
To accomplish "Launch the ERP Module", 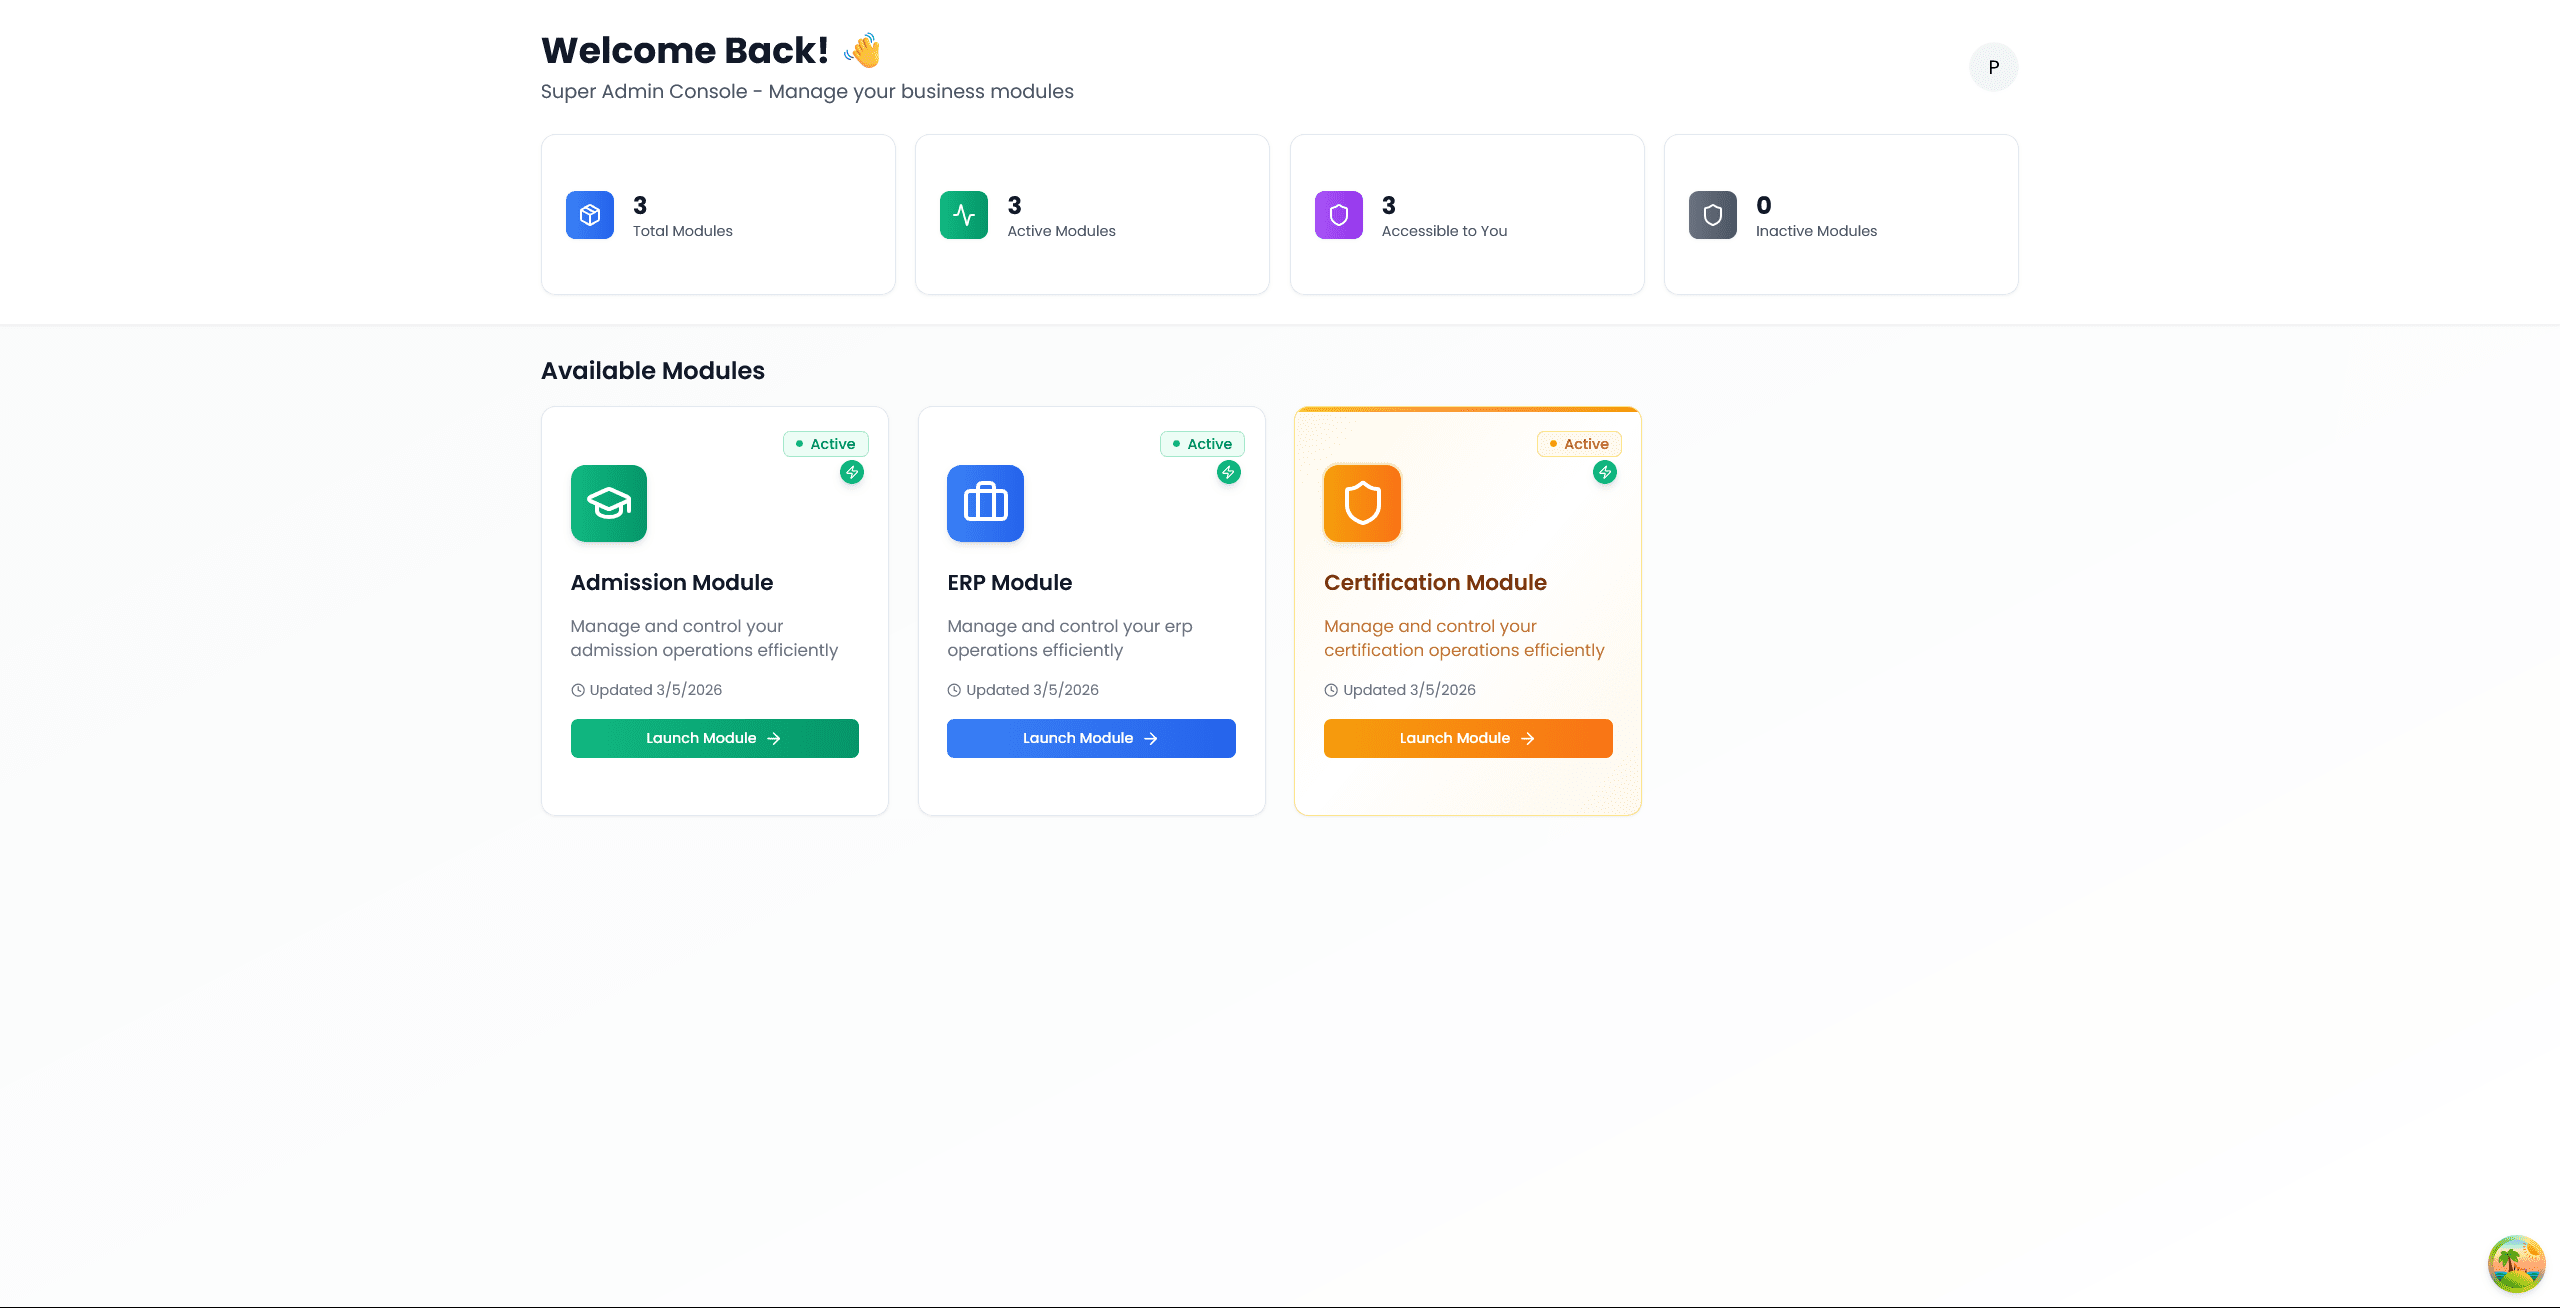I will click(1091, 738).
